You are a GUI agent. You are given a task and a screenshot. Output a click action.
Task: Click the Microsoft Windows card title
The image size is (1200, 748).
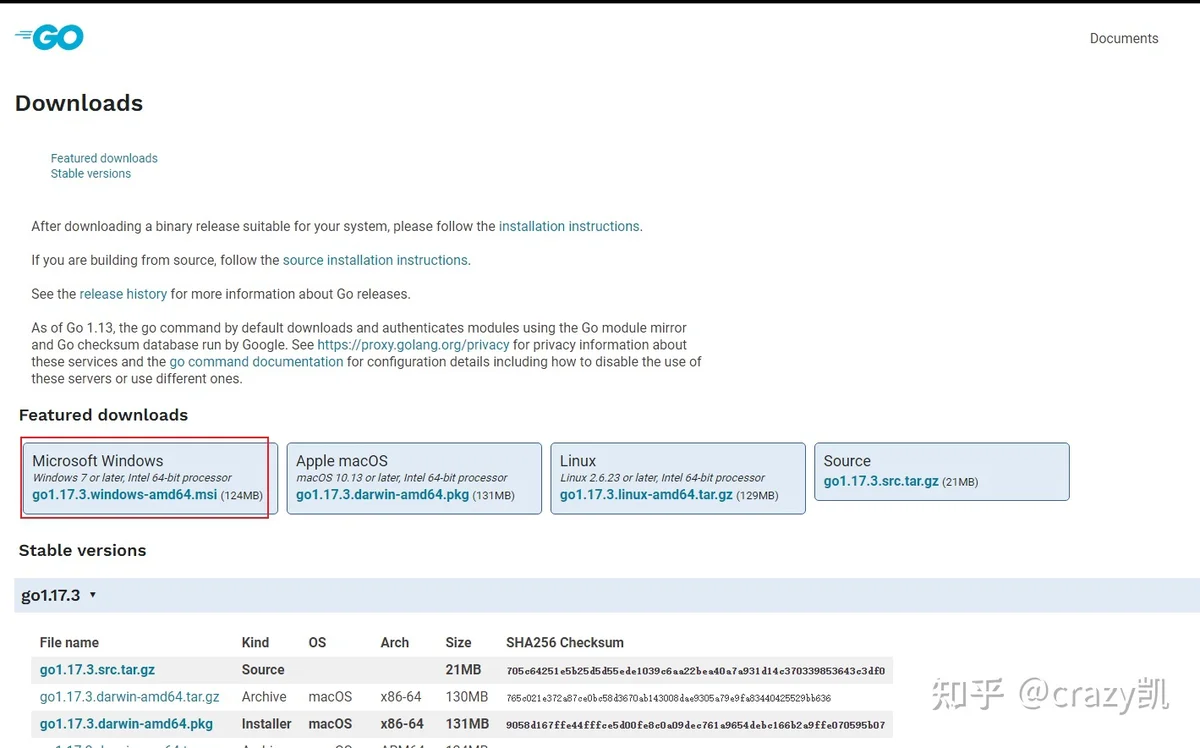[x=98, y=461]
